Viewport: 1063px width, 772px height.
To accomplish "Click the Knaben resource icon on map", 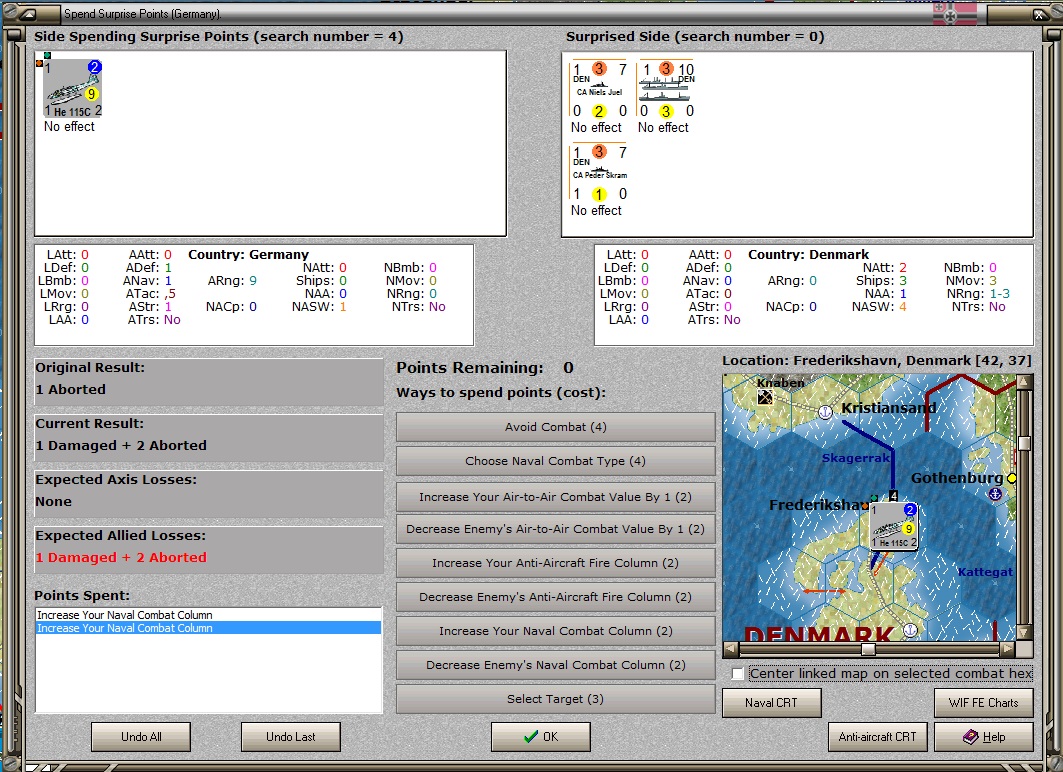I will click(x=765, y=397).
